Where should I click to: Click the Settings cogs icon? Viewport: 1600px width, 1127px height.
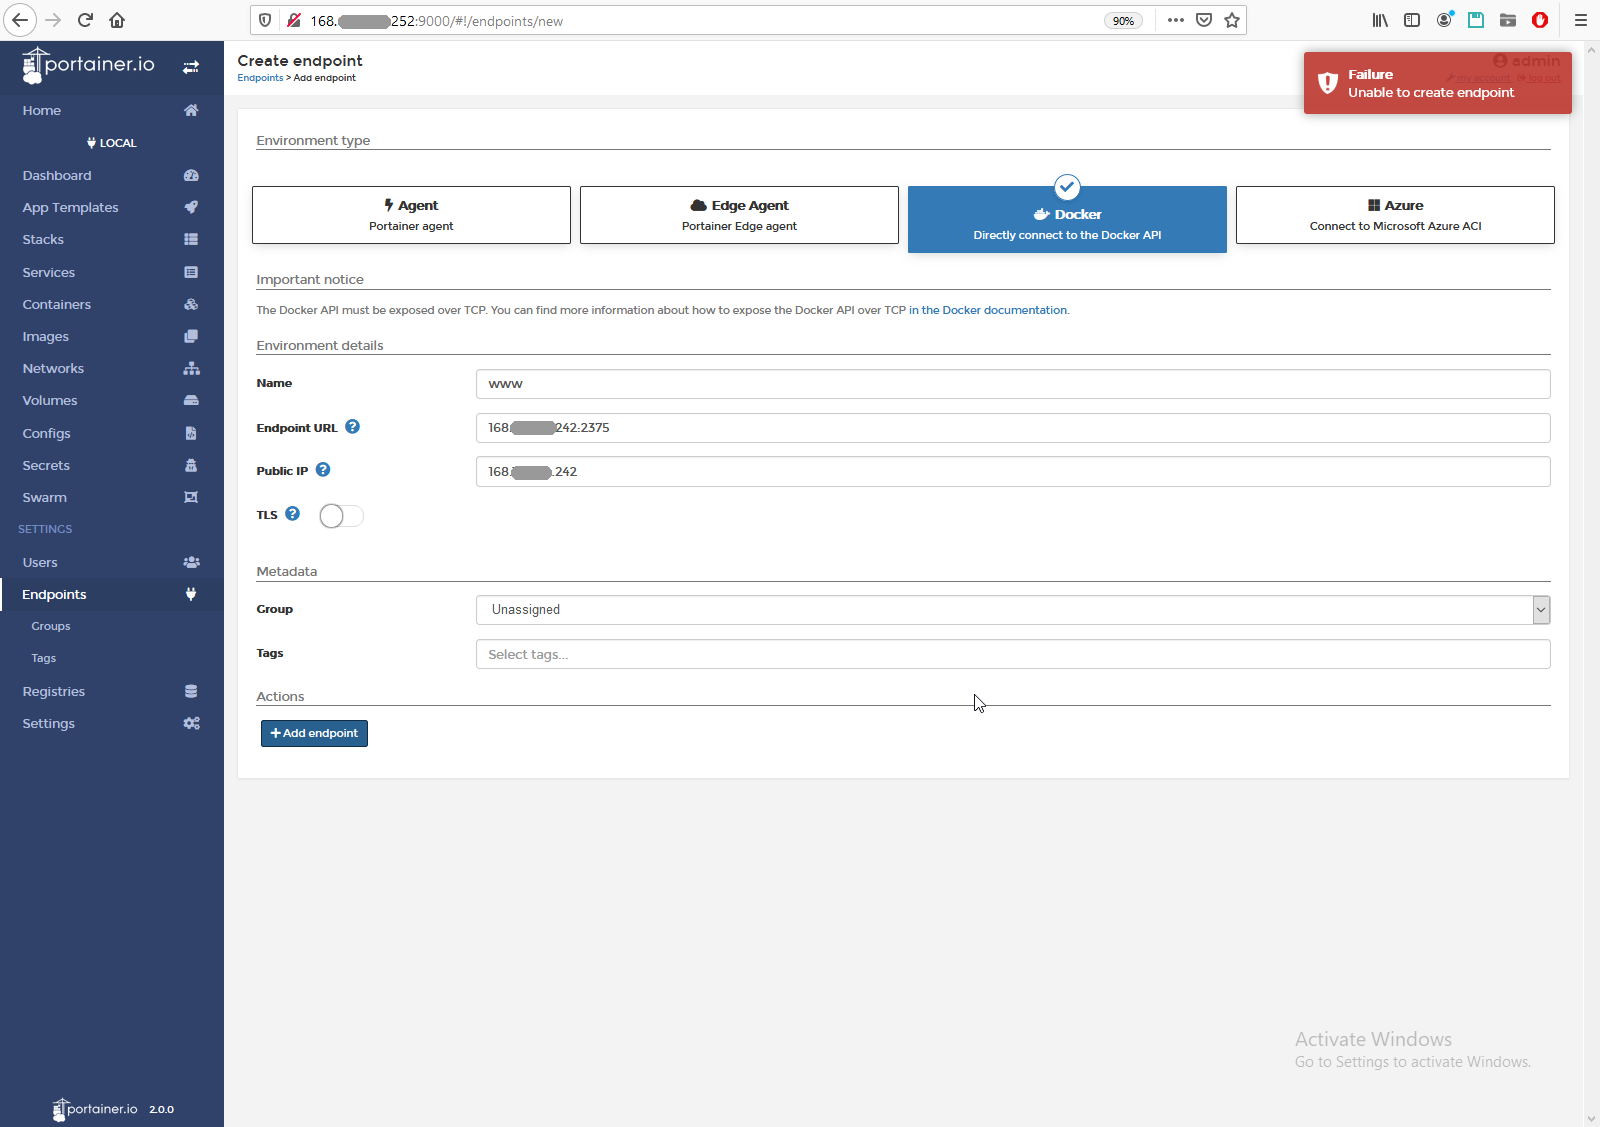(191, 723)
